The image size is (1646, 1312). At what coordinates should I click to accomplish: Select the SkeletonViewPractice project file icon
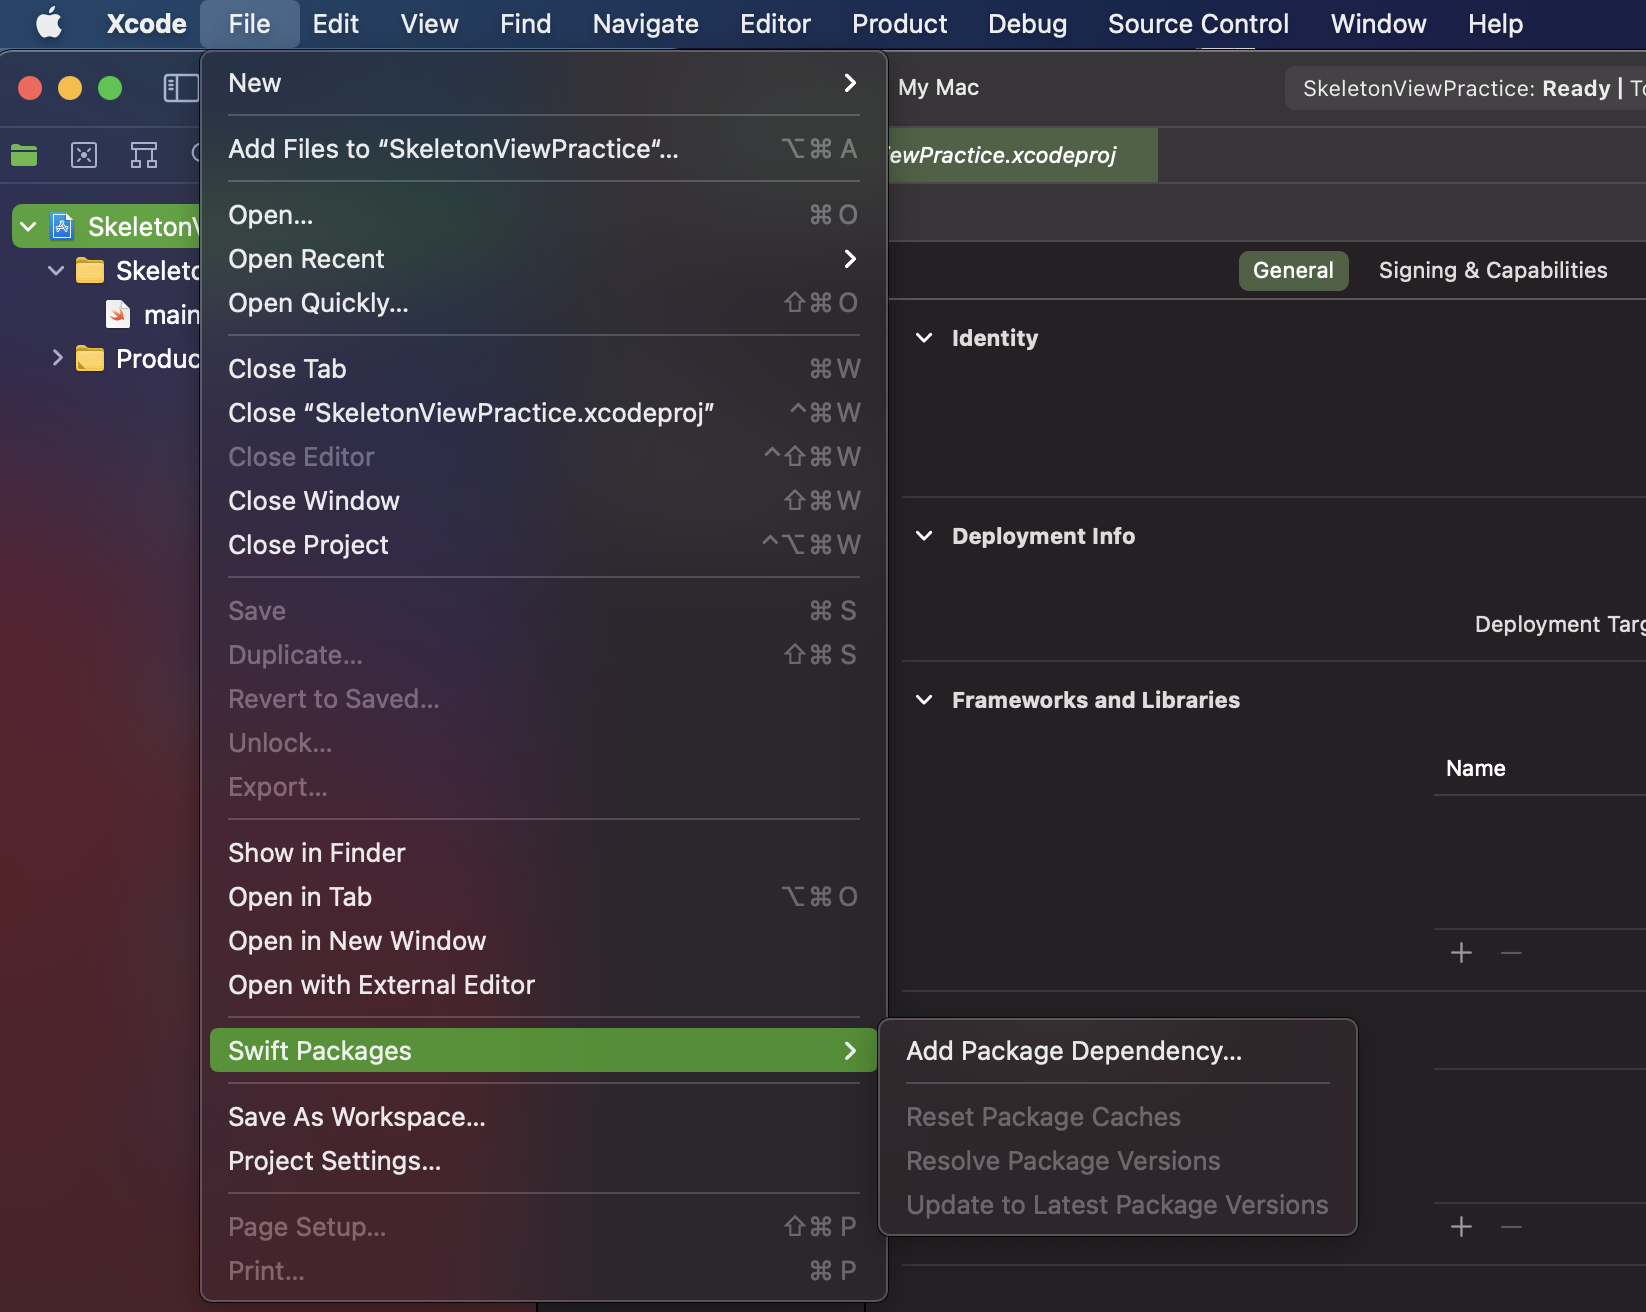click(x=62, y=226)
